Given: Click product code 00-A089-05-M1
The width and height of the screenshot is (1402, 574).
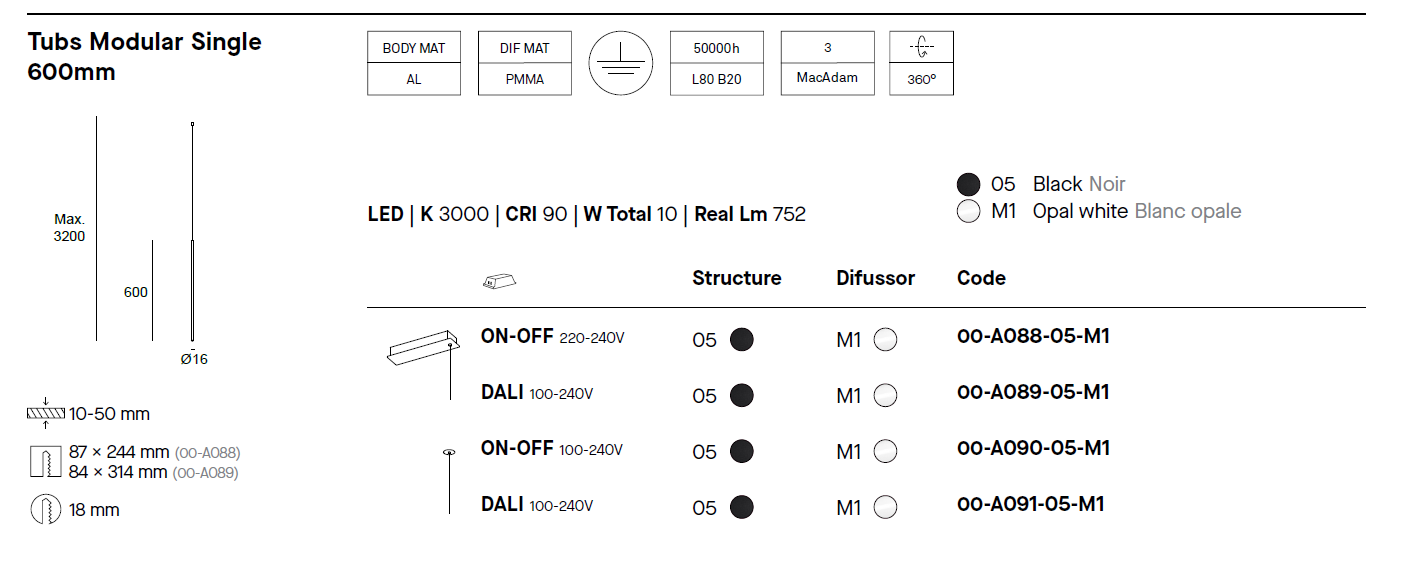Looking at the screenshot, I should 1033,392.
